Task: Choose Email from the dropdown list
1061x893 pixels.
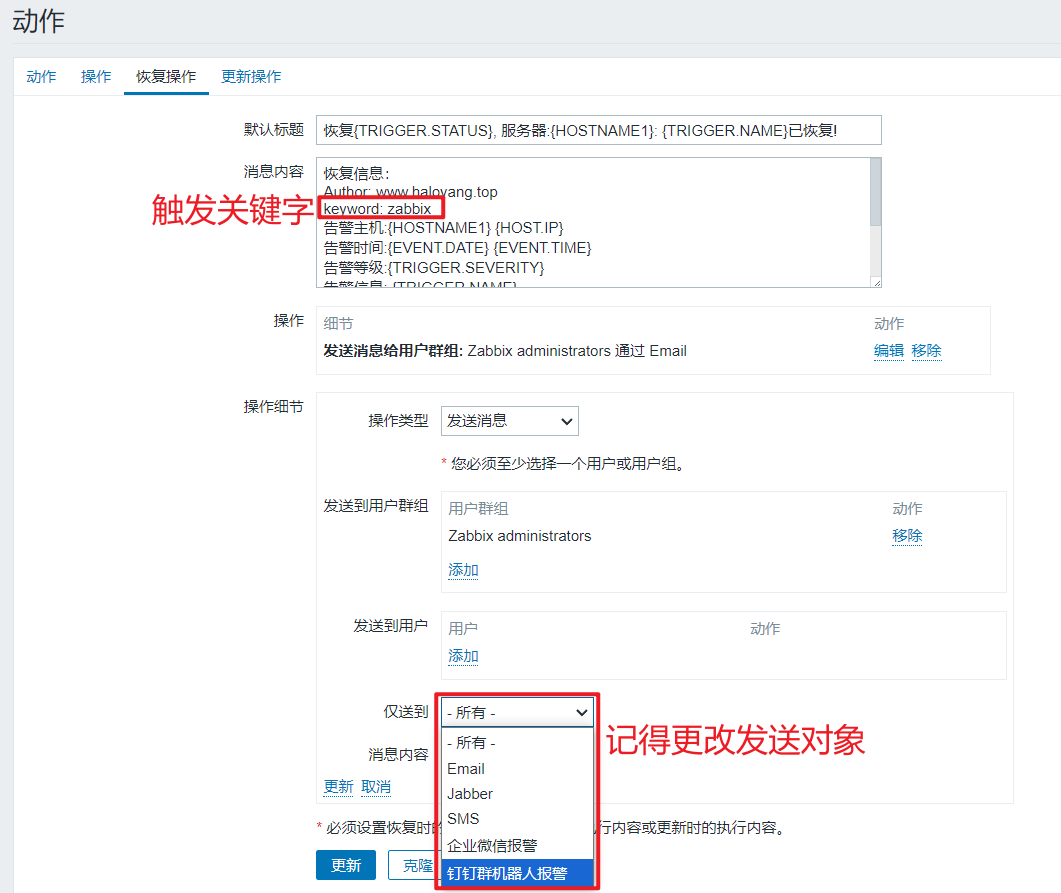Action: point(518,769)
